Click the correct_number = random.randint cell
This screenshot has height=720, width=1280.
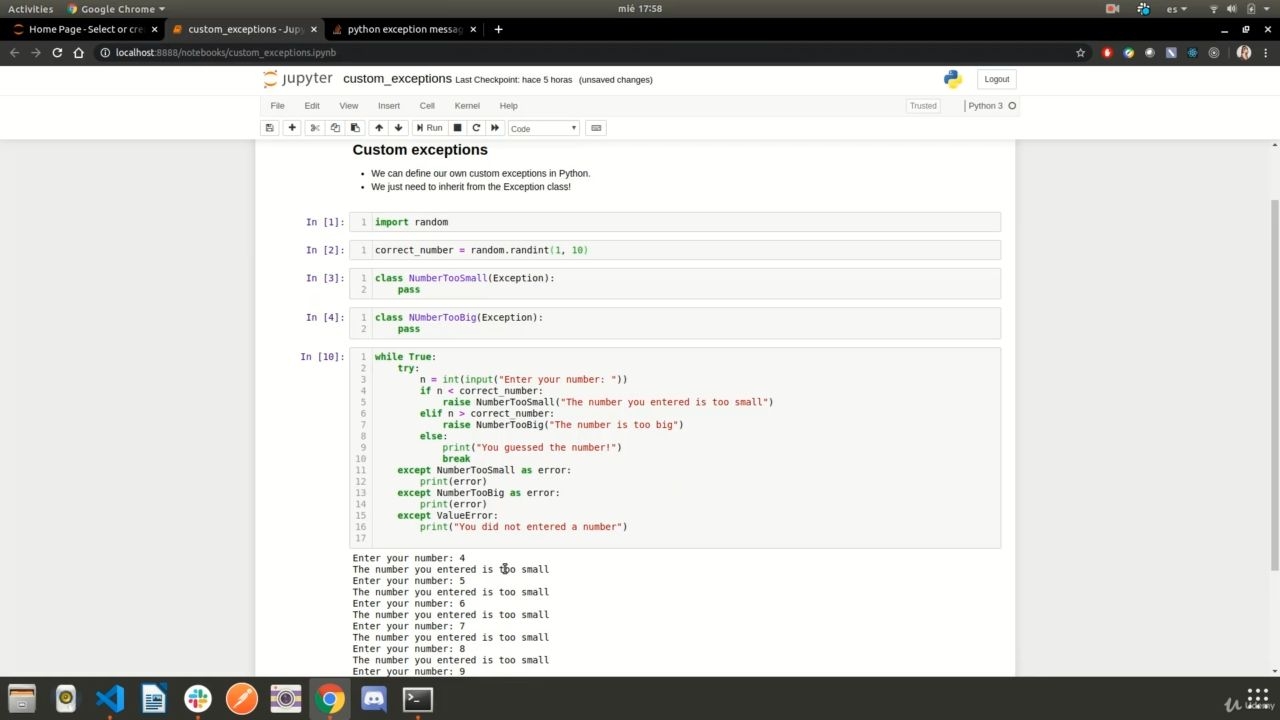(675, 250)
